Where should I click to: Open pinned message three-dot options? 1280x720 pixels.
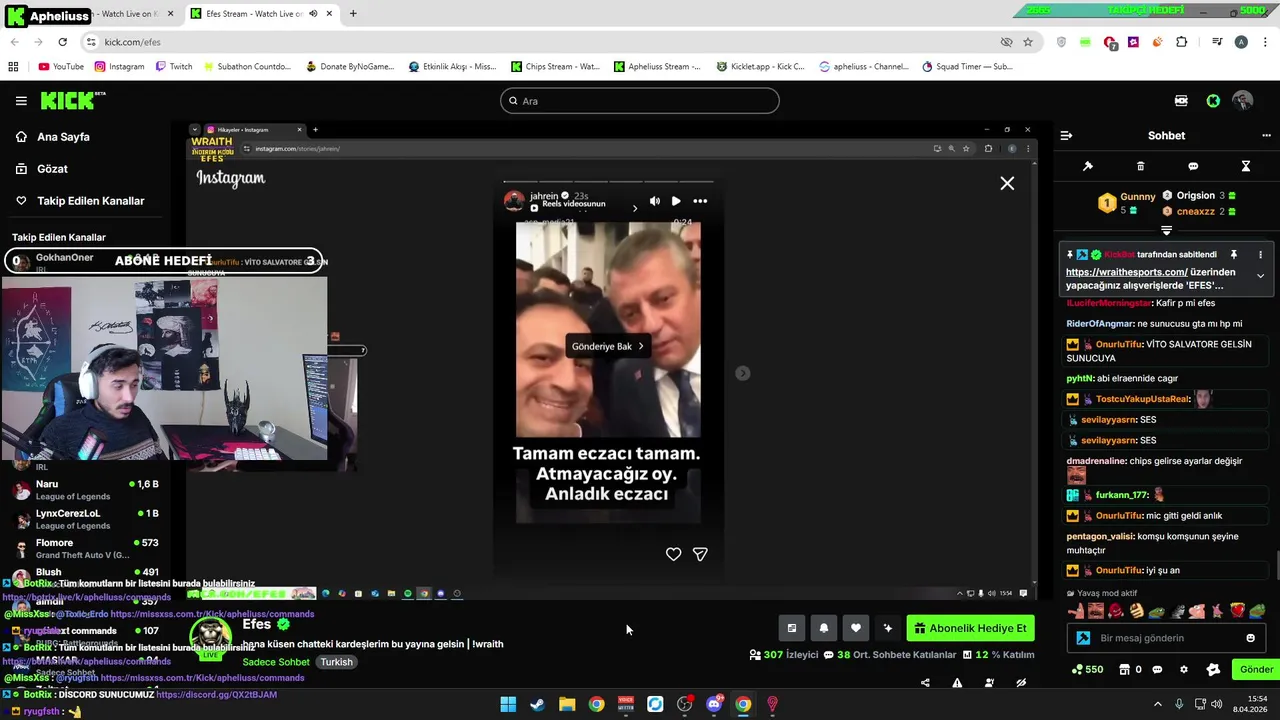[1260, 255]
